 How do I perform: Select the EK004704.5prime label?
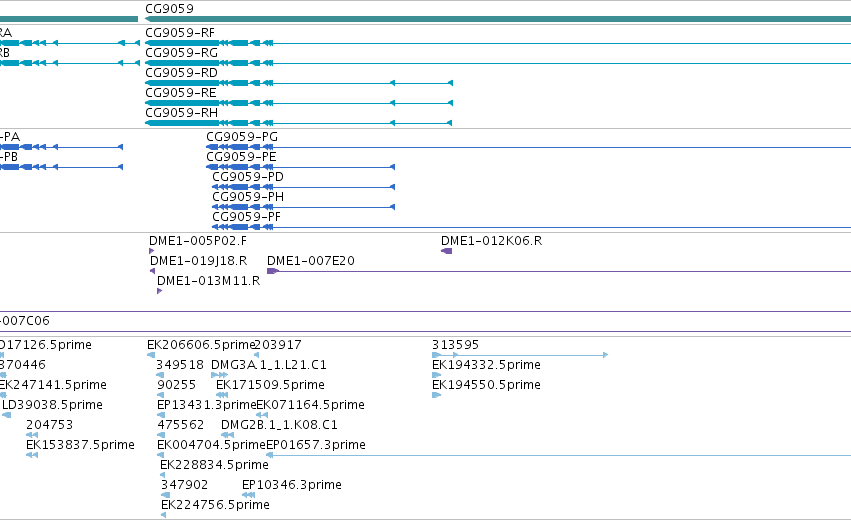pyautogui.click(x=211, y=445)
